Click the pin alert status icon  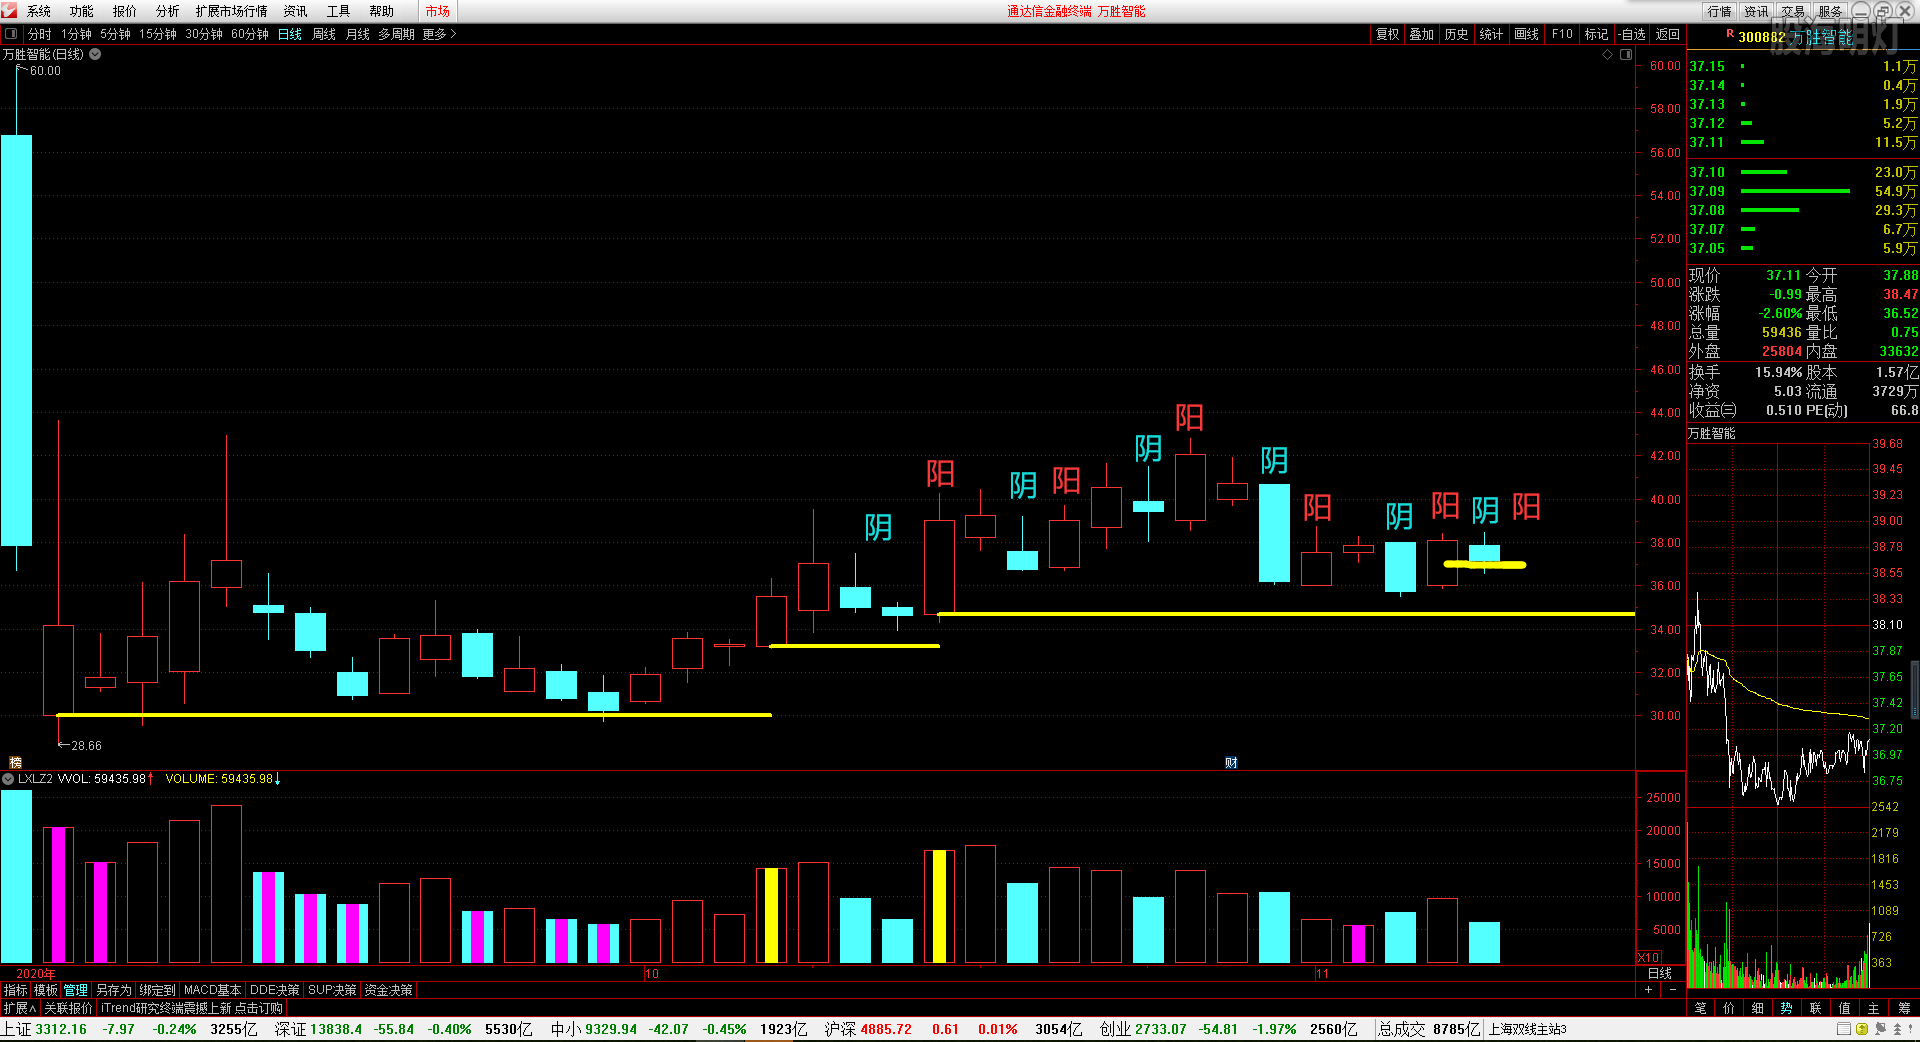point(1911,1029)
